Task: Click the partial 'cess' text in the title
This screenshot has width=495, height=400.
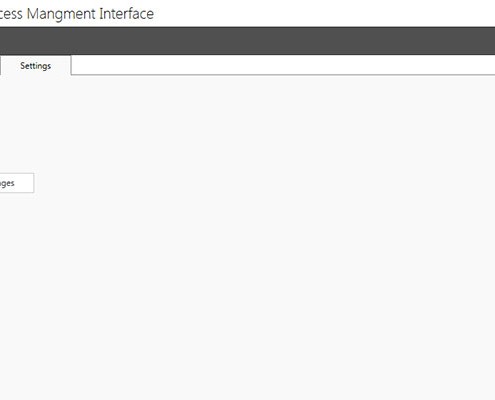Action: (11, 14)
